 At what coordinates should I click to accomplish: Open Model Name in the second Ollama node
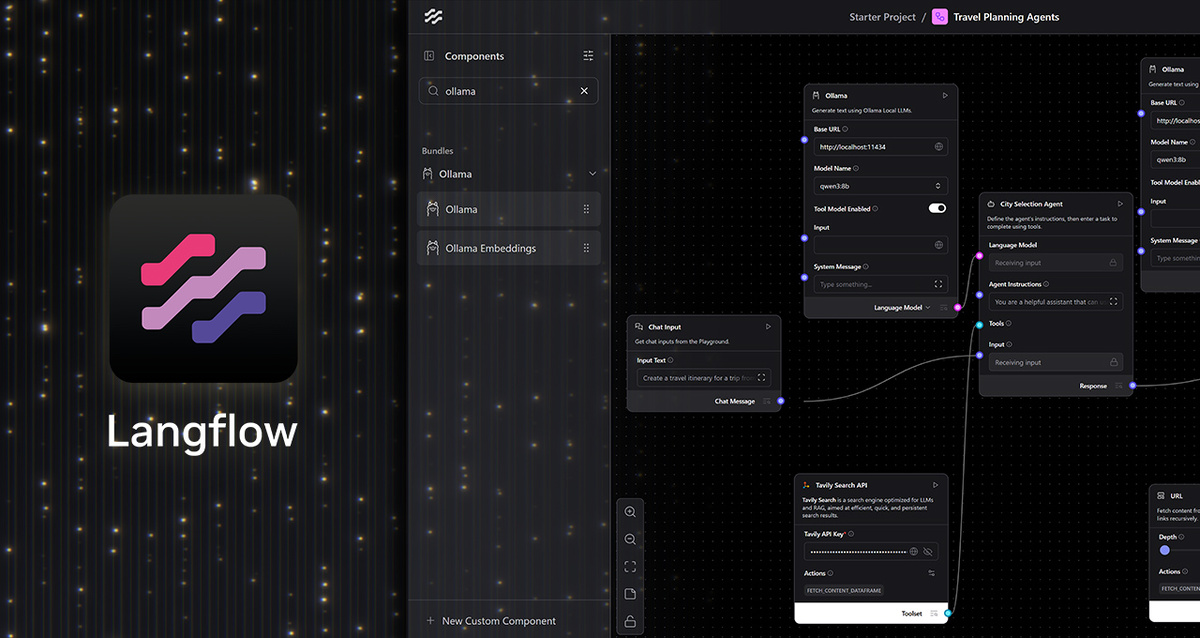1175,159
